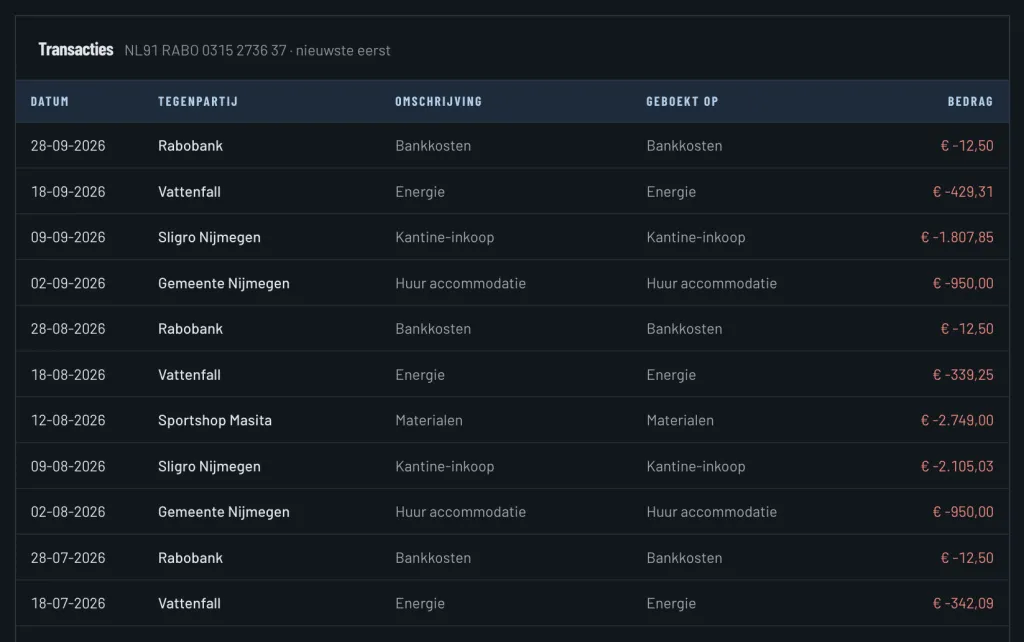Click Vattenfall in the 18-07-2026 row
Screen dimensions: 1024x642
pos(189,603)
